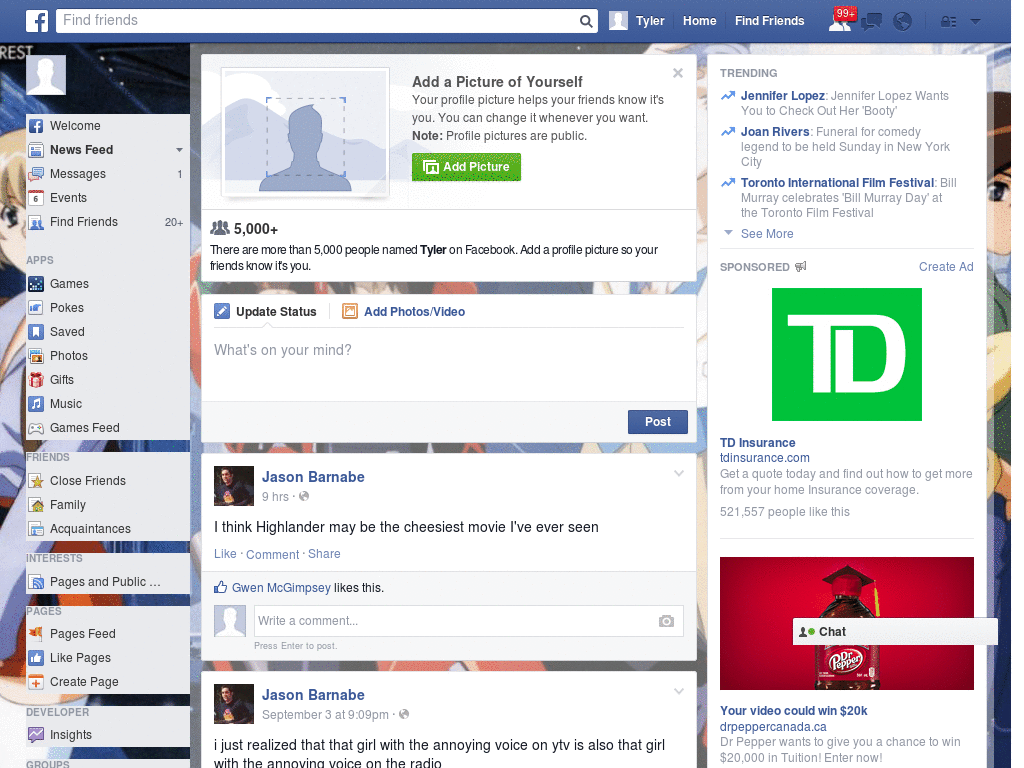Open the privacy shortcuts lock icon

[948, 22]
